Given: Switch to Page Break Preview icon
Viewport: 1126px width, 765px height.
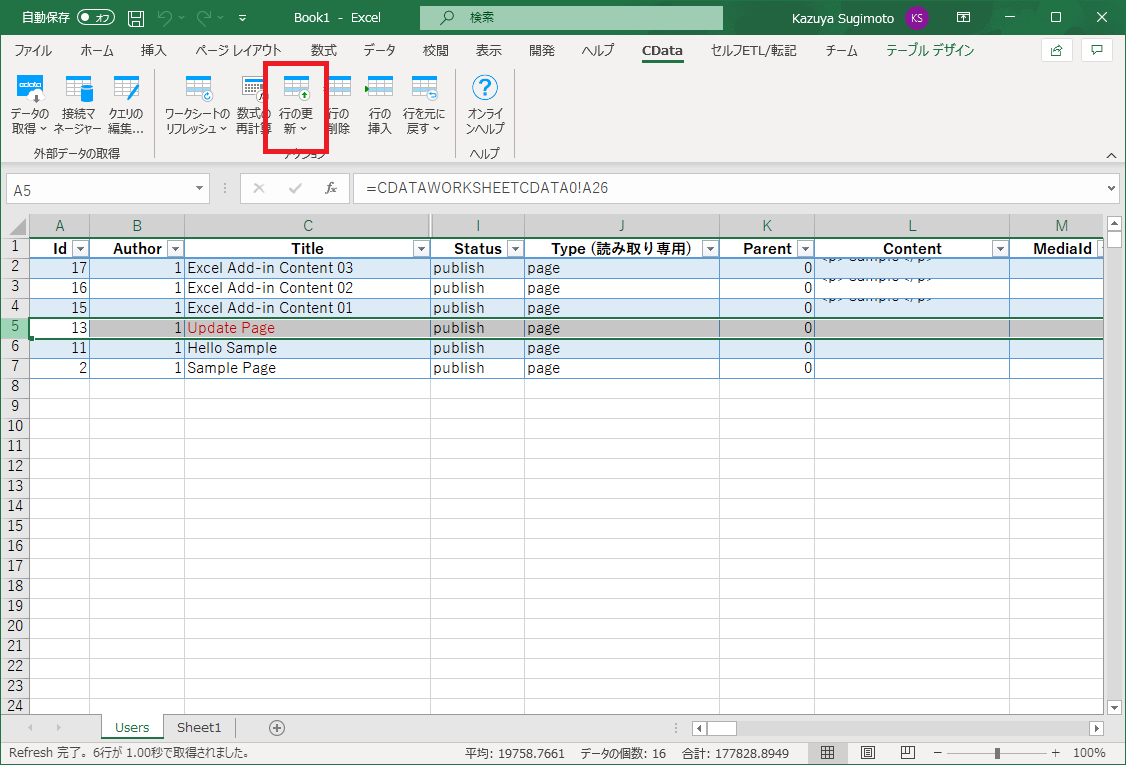Looking at the screenshot, I should (908, 753).
